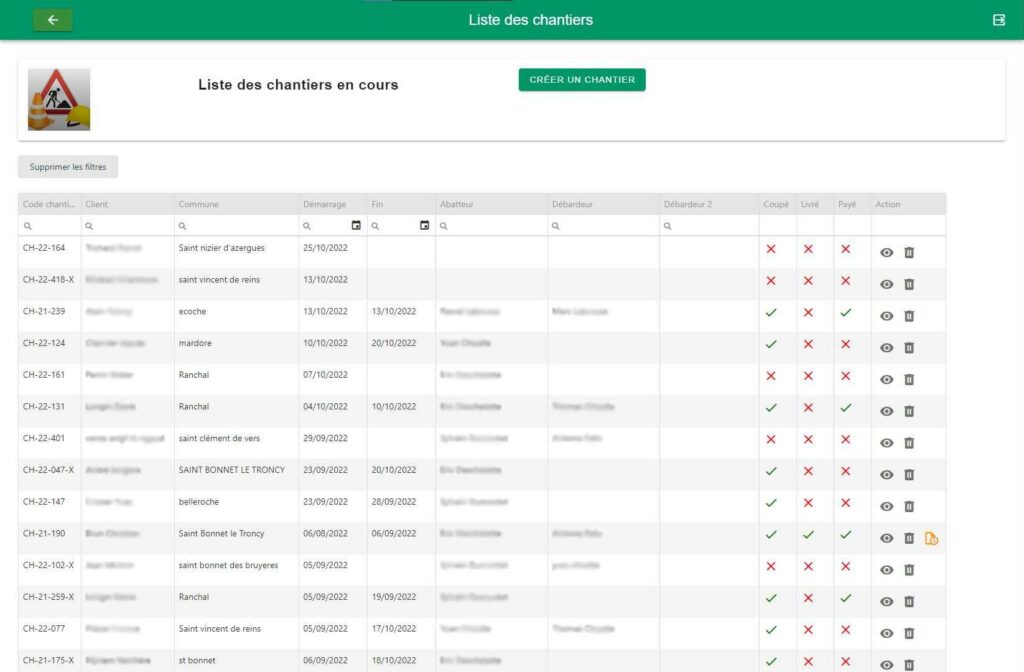Image resolution: width=1024 pixels, height=672 pixels.
Task: Toggle Payé status for CH-21-259-X
Action: tap(846, 598)
